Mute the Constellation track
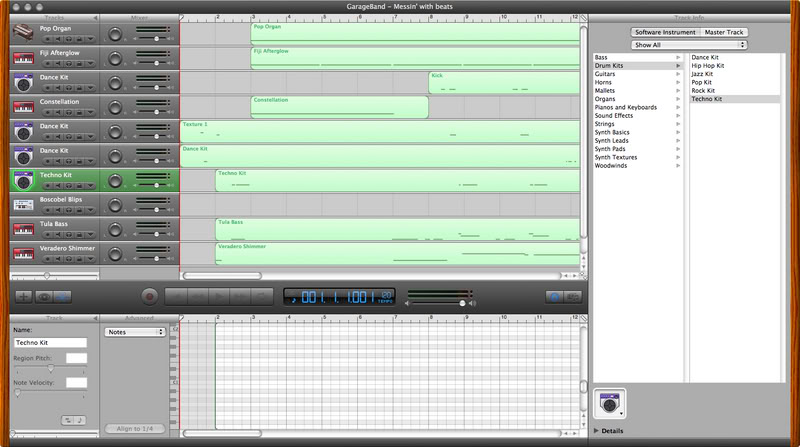 tap(58, 113)
